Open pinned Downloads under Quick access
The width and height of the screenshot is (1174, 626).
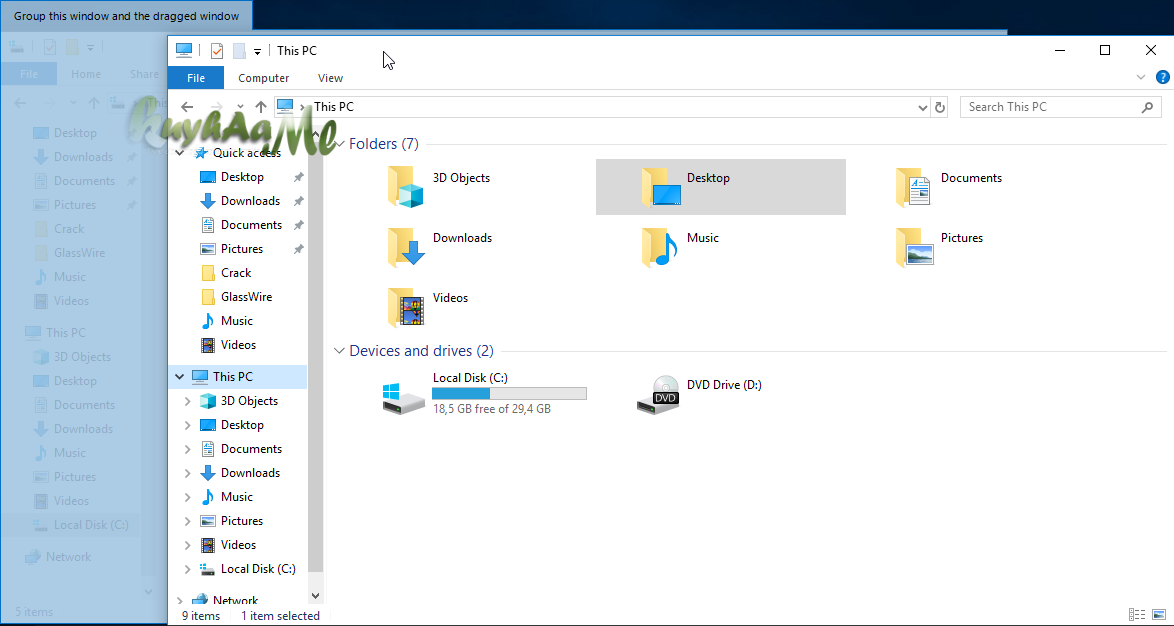click(250, 201)
